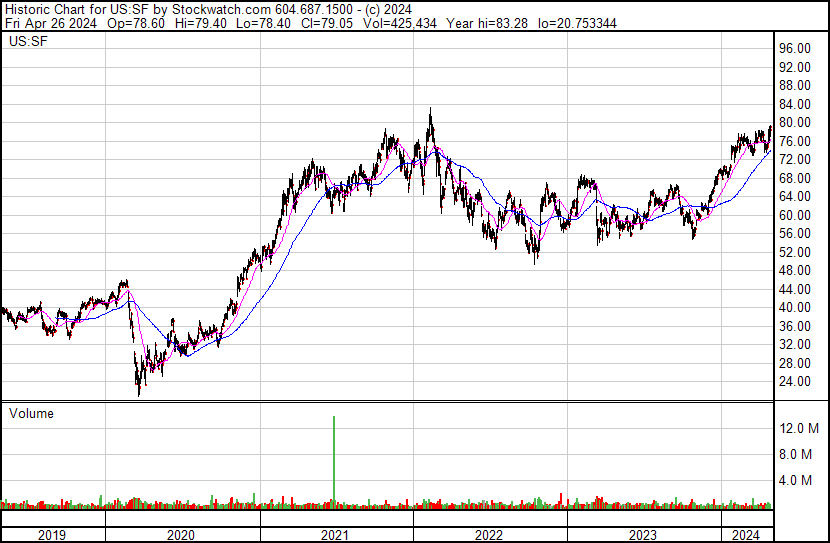The image size is (830, 543).
Task: Click the Op=78.60 open value
Action: coord(136,23)
